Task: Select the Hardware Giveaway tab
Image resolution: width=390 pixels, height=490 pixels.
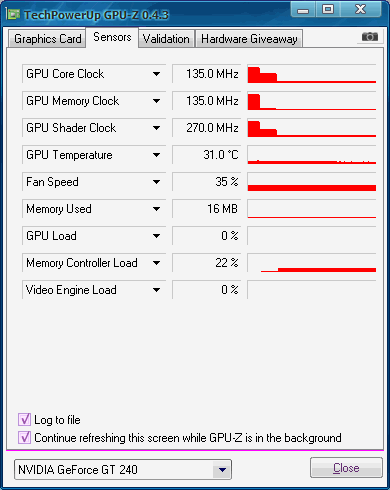Action: (249, 39)
